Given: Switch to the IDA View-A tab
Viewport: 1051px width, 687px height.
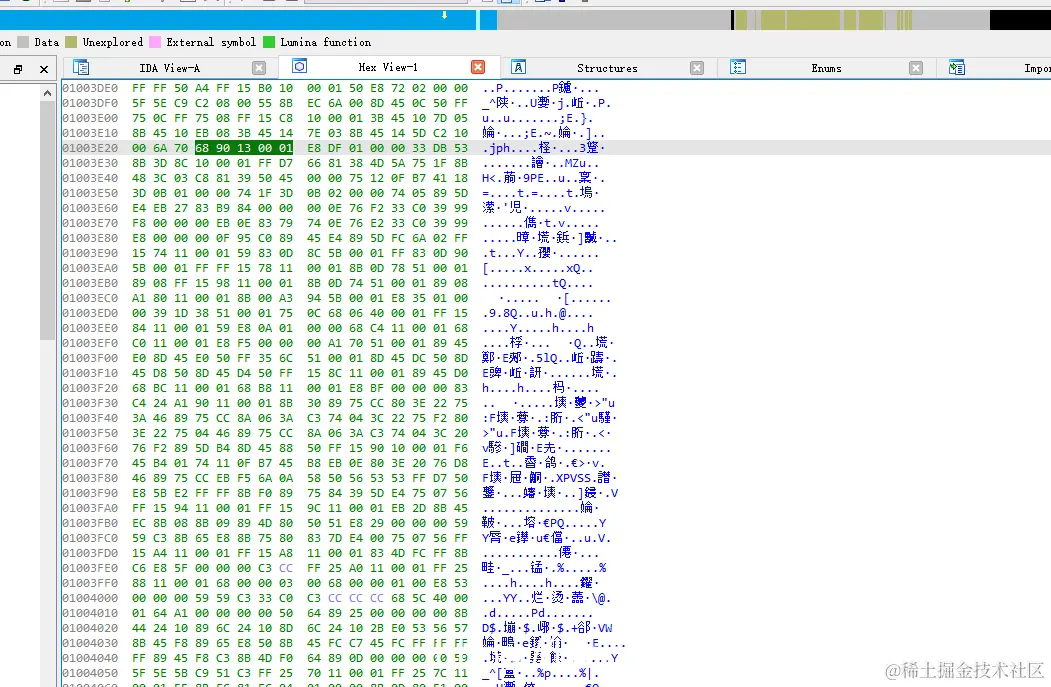Looking at the screenshot, I should point(169,68).
